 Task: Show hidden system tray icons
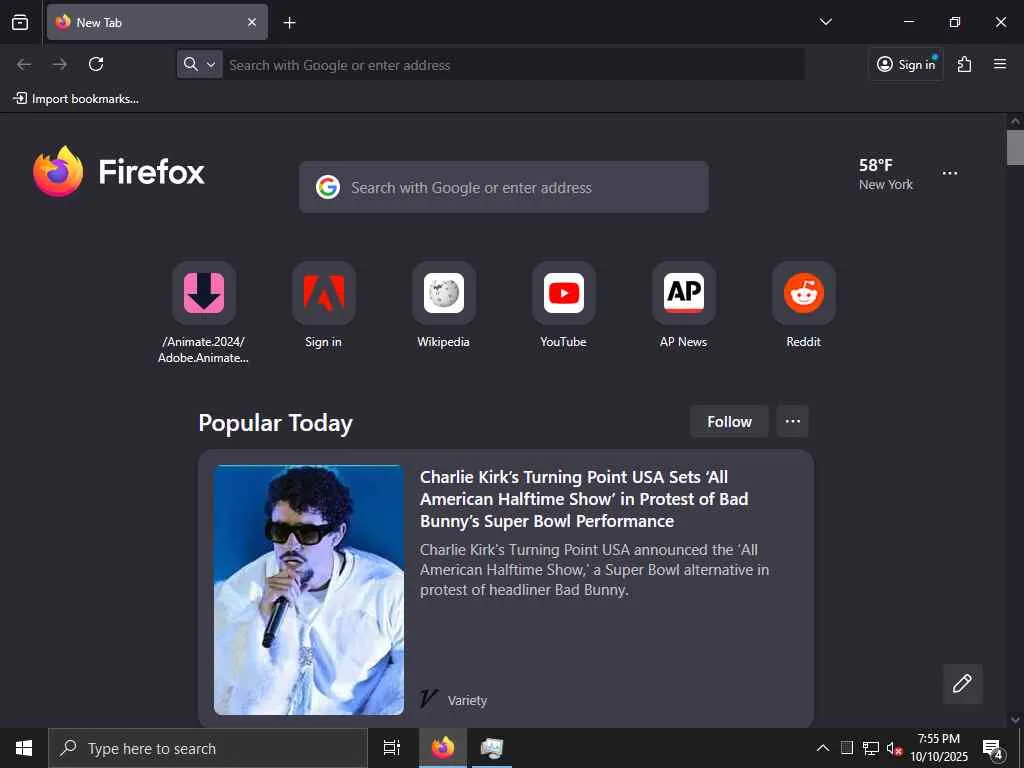click(823, 748)
